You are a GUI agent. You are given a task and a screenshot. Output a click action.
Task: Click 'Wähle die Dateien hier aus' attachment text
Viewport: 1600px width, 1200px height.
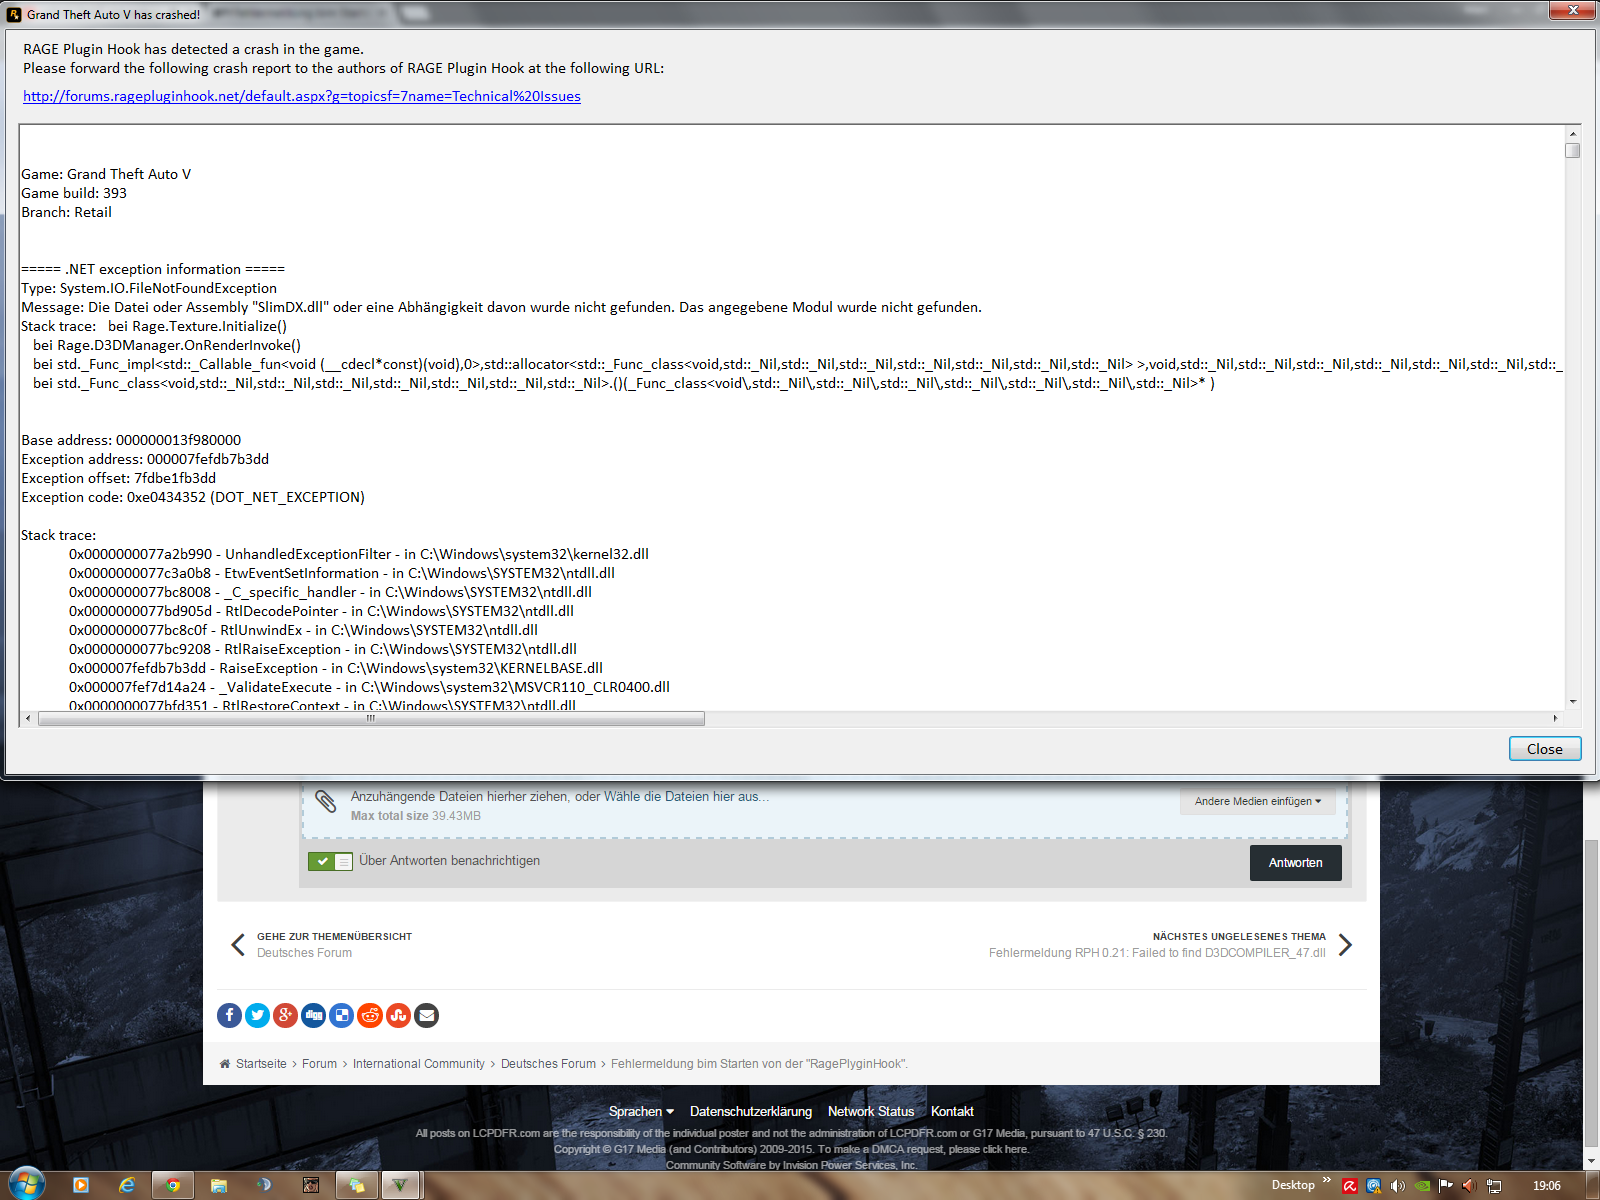[686, 797]
